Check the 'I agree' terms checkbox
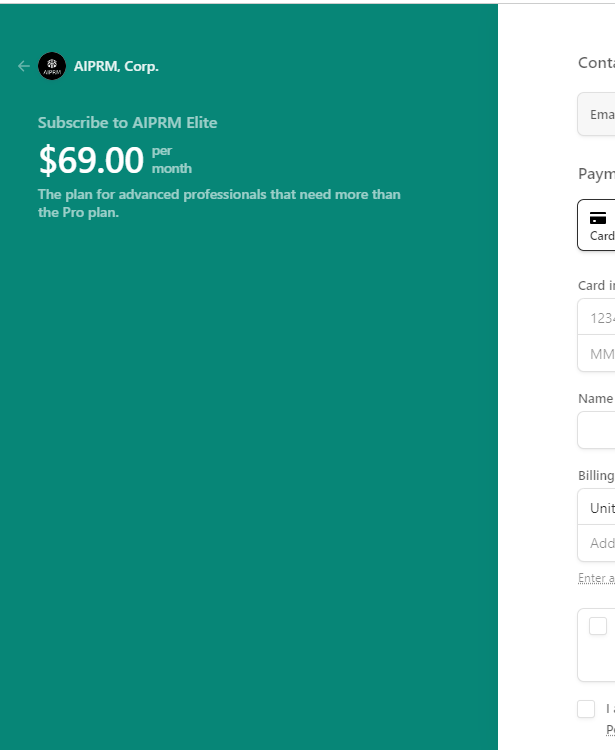This screenshot has height=750, width=615. (586, 709)
